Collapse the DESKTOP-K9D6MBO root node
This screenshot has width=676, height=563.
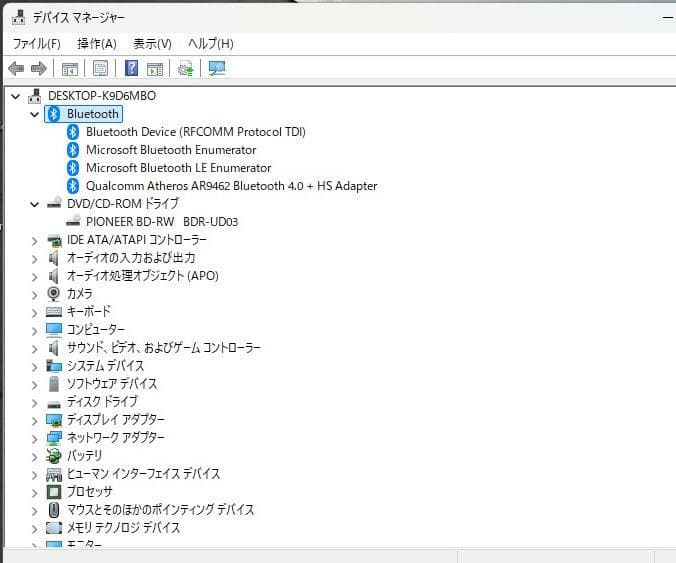tap(16, 96)
